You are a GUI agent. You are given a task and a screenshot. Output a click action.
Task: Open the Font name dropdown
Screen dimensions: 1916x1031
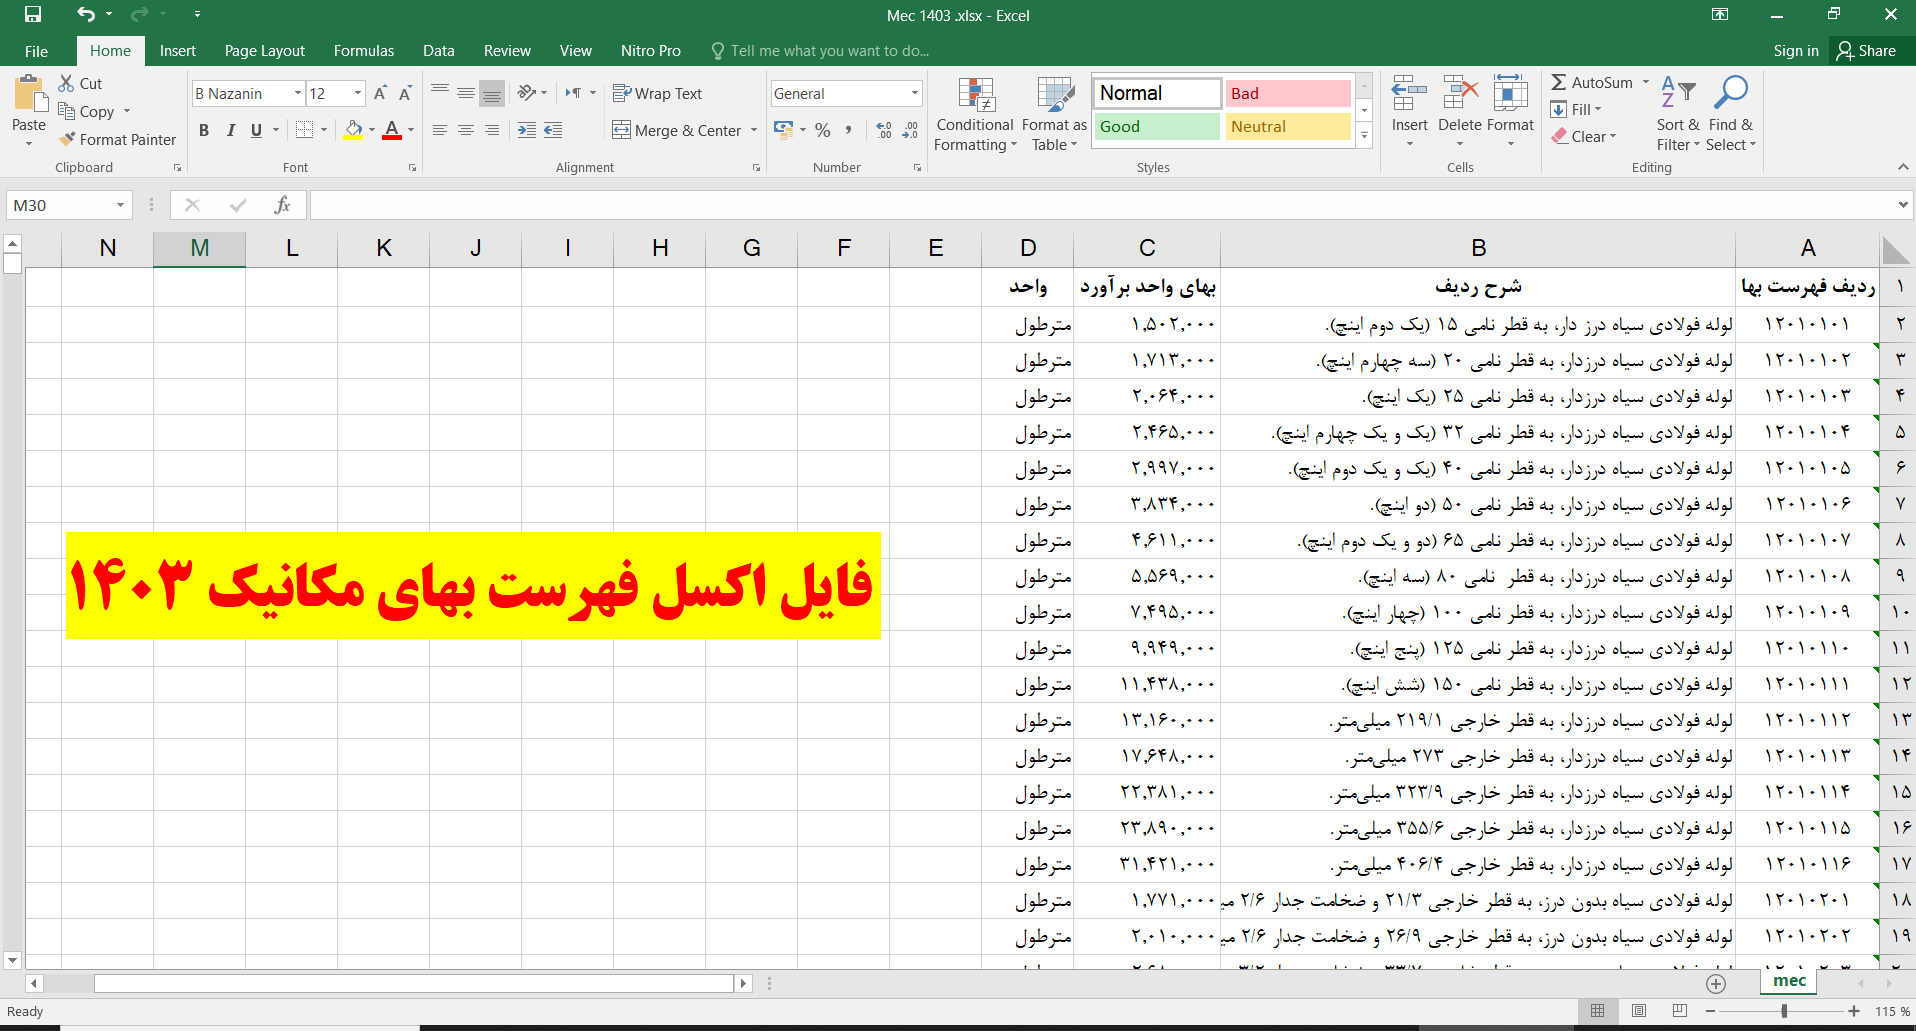click(x=297, y=93)
